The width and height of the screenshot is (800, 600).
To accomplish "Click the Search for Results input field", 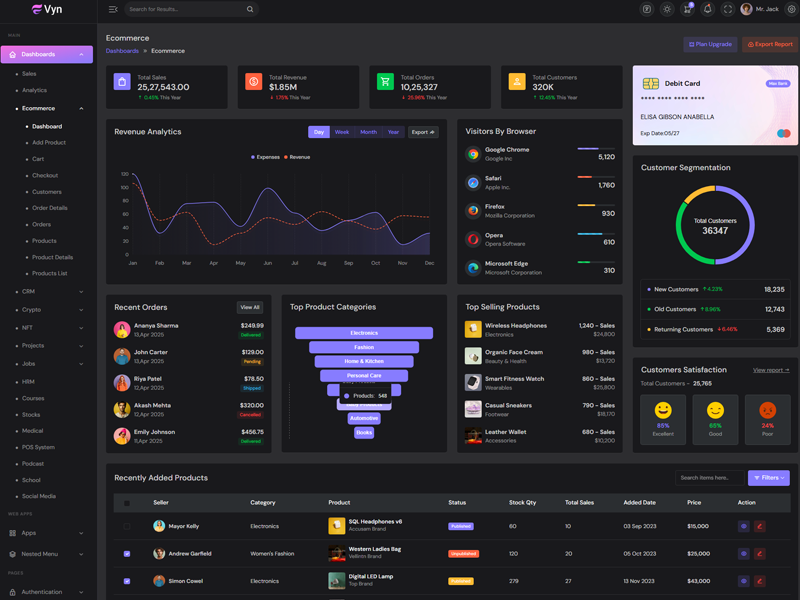I will pos(185,9).
